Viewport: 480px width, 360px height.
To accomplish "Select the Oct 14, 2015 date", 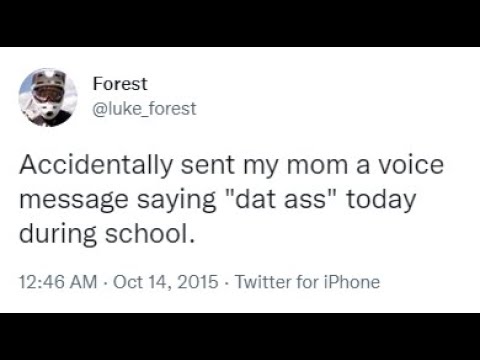I will click(165, 282).
